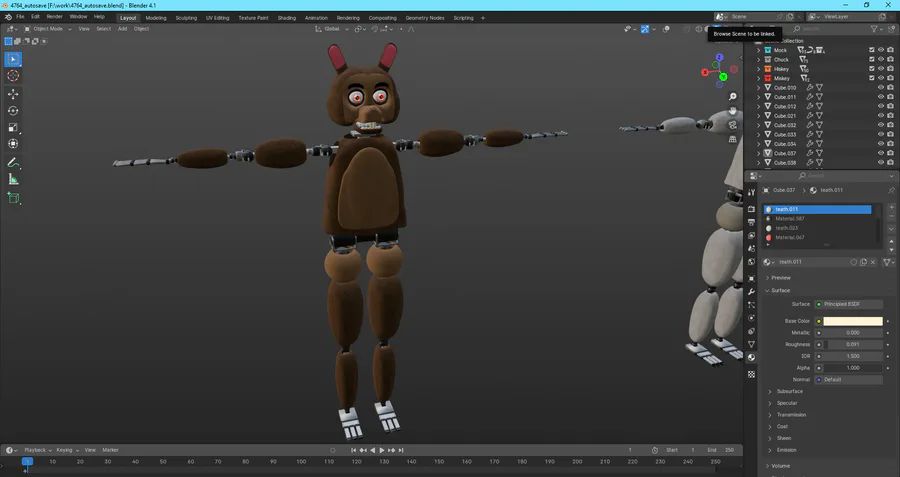Disable Cube.021 in renders camera icon
The width and height of the screenshot is (900, 477).
click(890, 116)
